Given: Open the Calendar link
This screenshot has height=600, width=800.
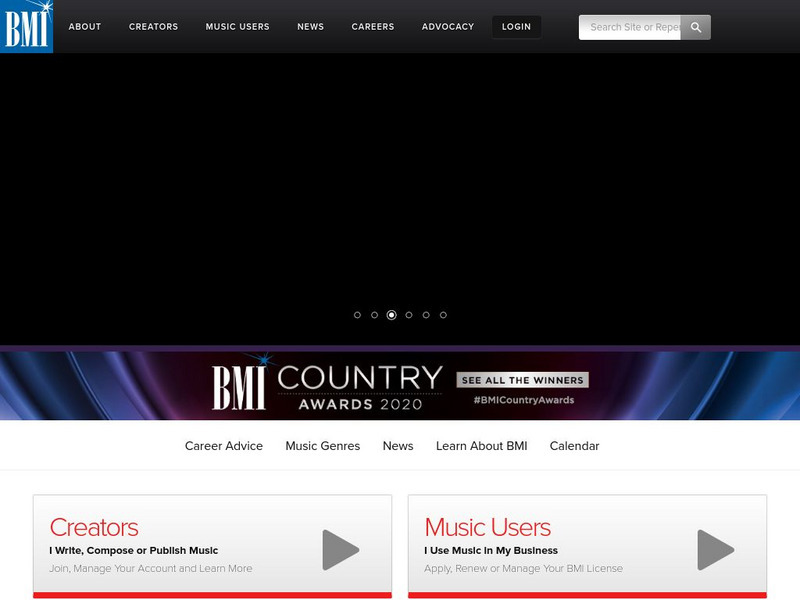Looking at the screenshot, I should 574,446.
